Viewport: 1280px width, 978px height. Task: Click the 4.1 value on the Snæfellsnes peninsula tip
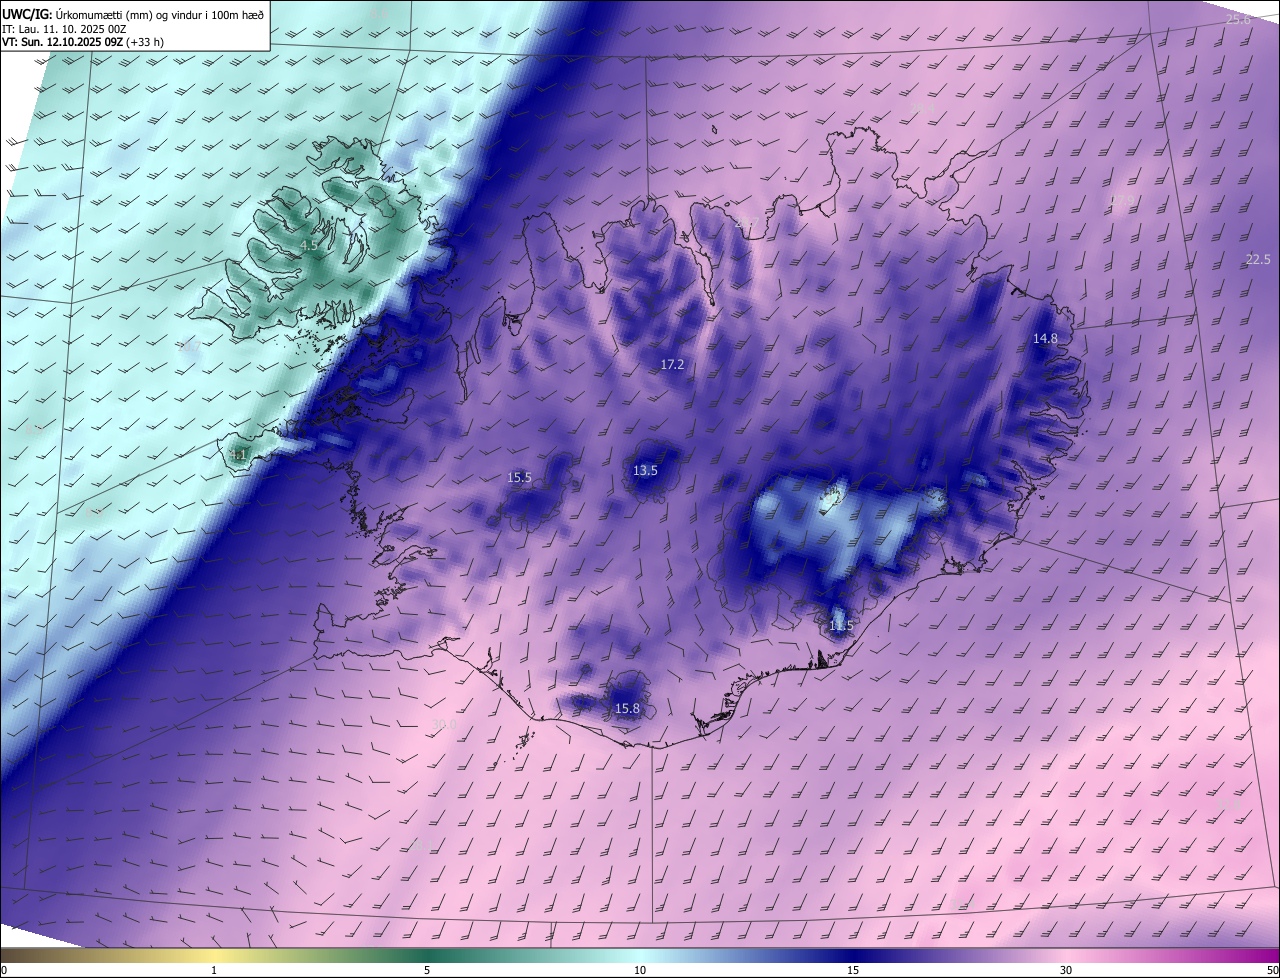click(238, 455)
